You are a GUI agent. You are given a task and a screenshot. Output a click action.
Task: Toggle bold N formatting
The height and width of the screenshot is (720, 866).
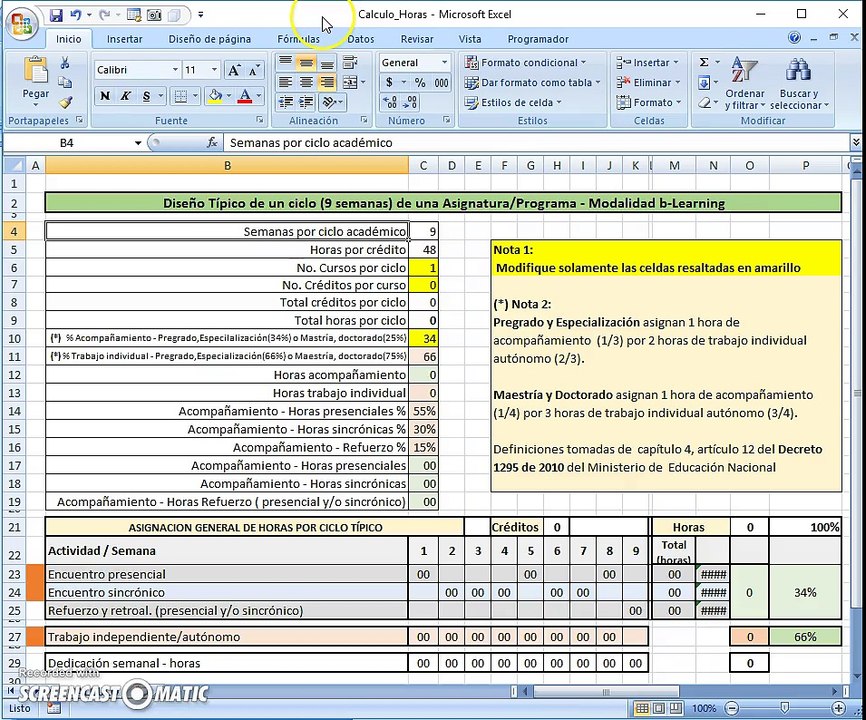tap(105, 96)
